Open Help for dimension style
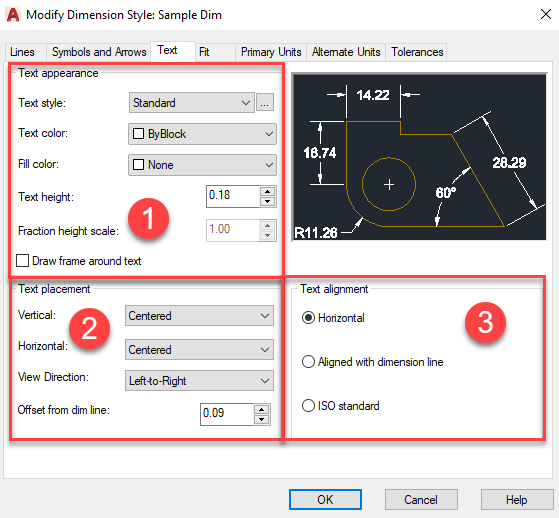This screenshot has width=559, height=518. pos(517,499)
